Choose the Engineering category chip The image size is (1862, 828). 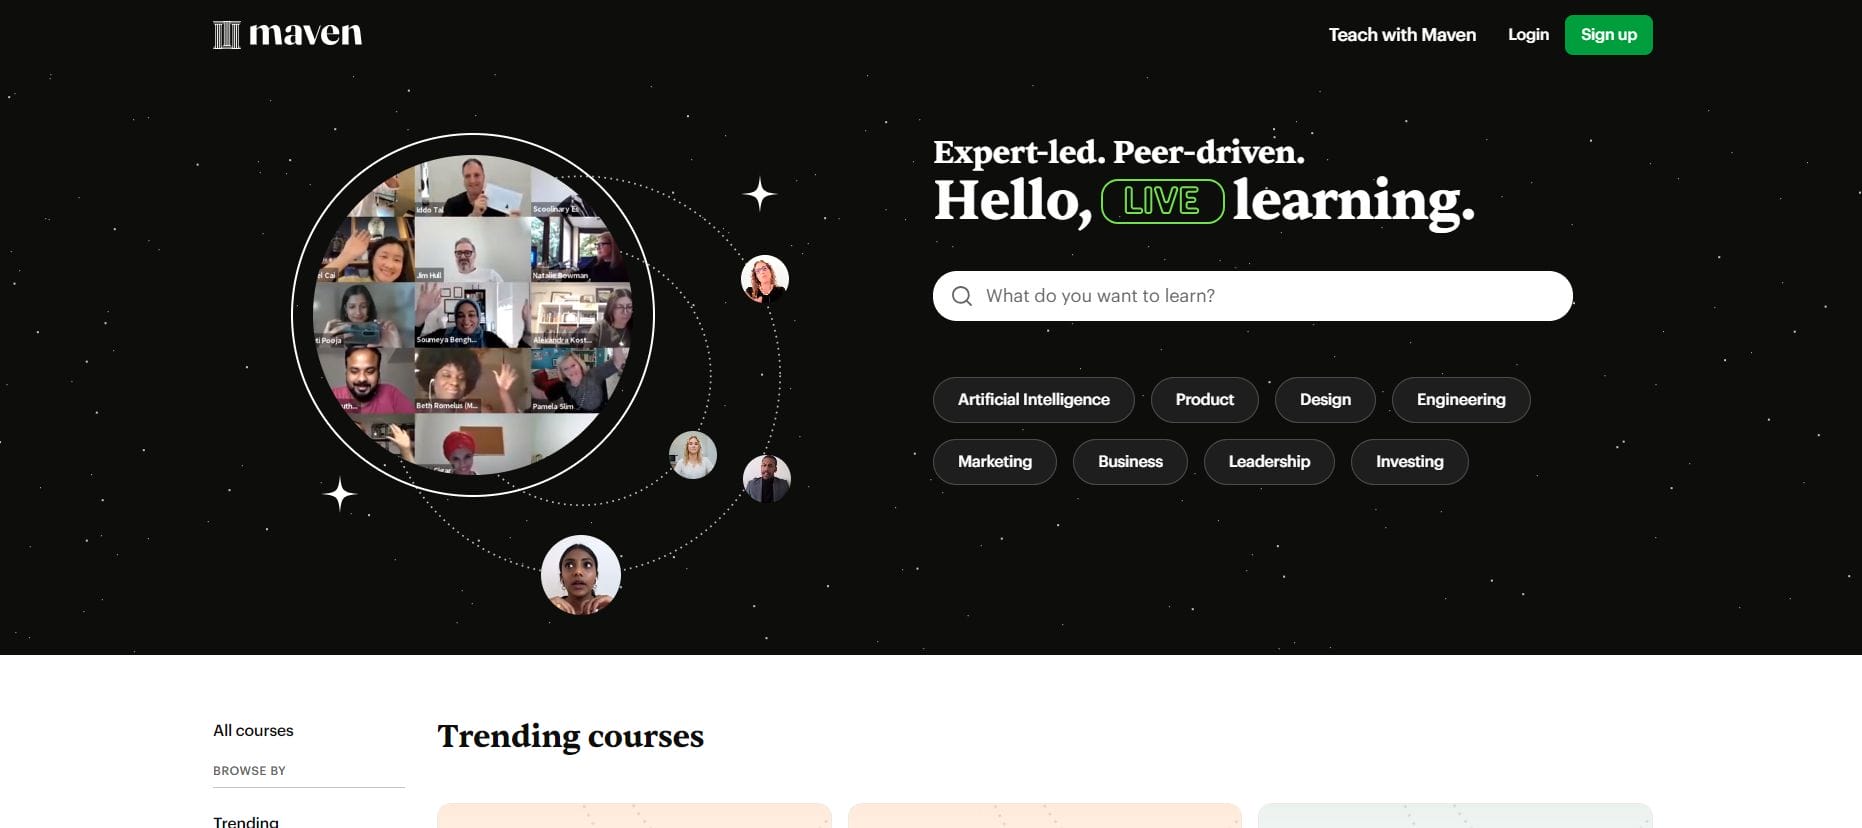(x=1461, y=400)
